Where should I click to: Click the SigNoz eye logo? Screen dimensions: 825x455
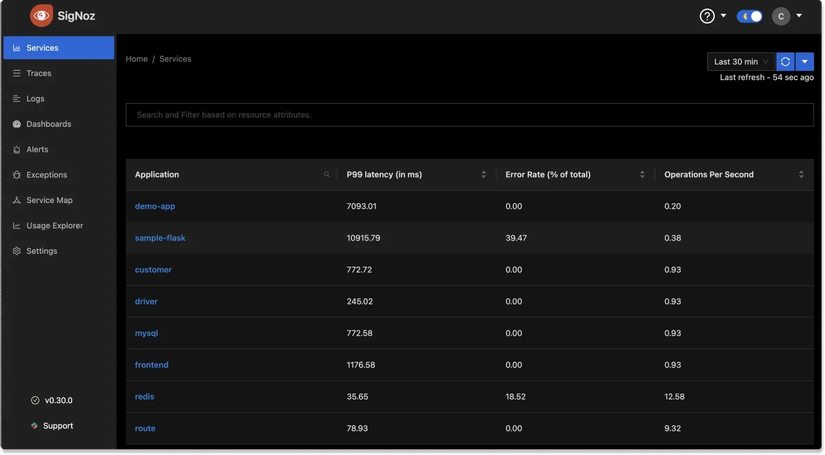point(41,16)
